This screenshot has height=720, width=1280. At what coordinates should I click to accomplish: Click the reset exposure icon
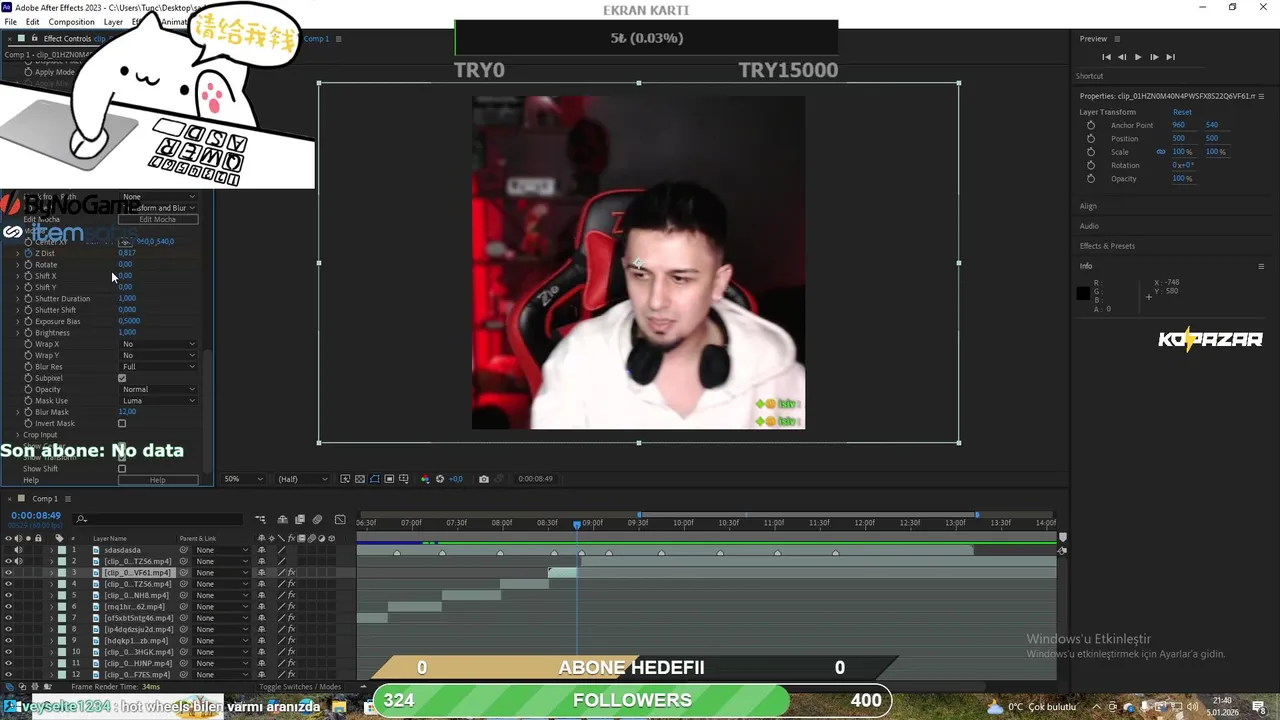tap(439, 479)
